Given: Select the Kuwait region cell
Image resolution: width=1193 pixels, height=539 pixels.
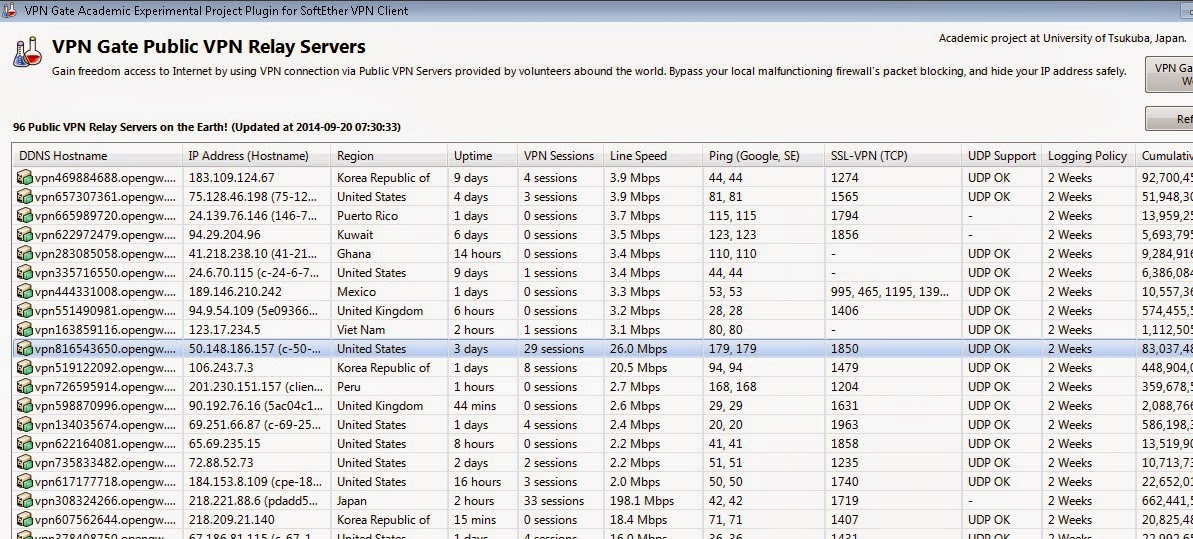Looking at the screenshot, I should [x=355, y=235].
